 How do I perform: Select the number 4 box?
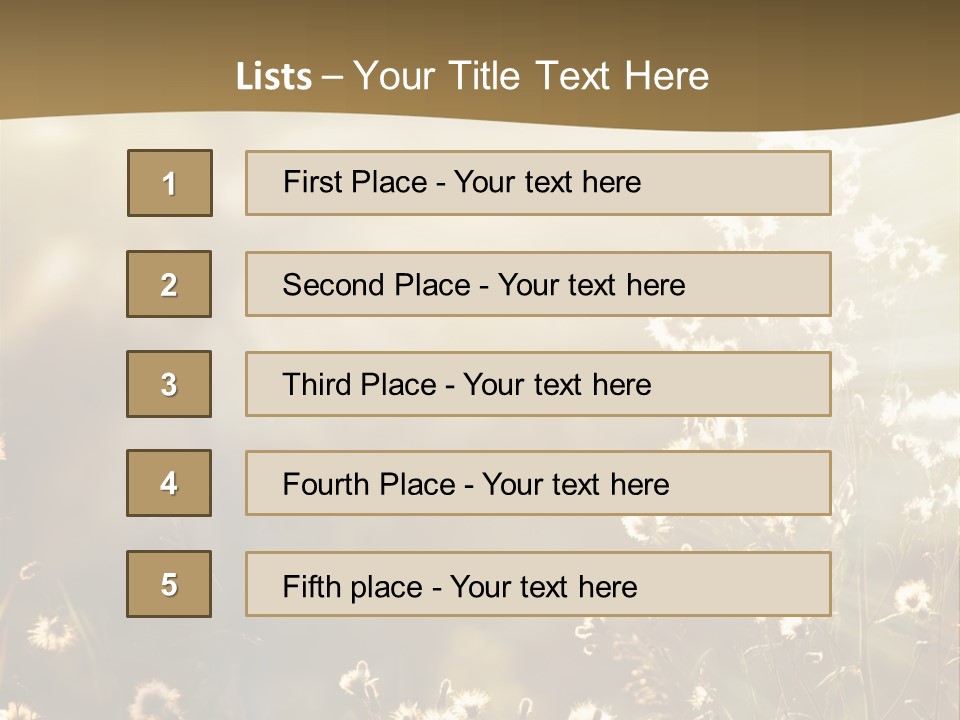point(169,483)
